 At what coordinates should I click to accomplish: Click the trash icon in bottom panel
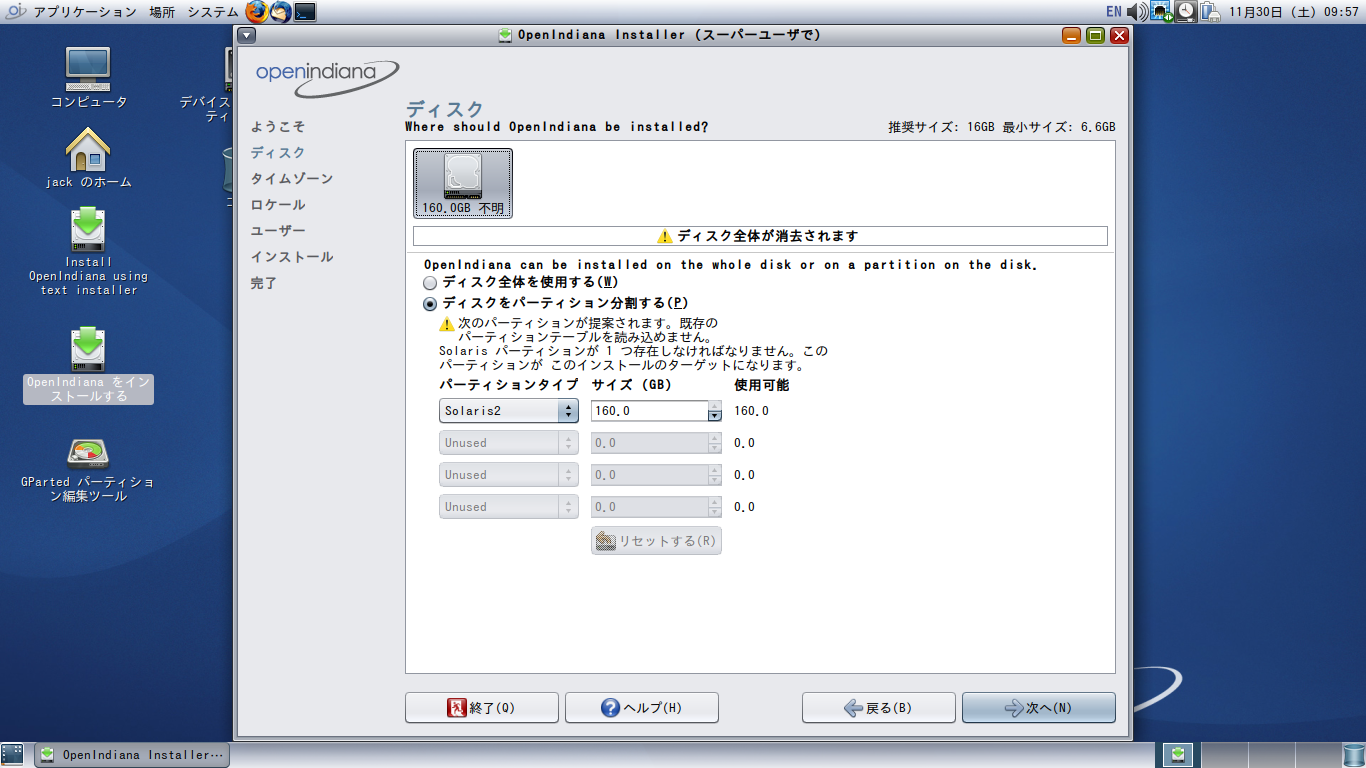click(1353, 755)
